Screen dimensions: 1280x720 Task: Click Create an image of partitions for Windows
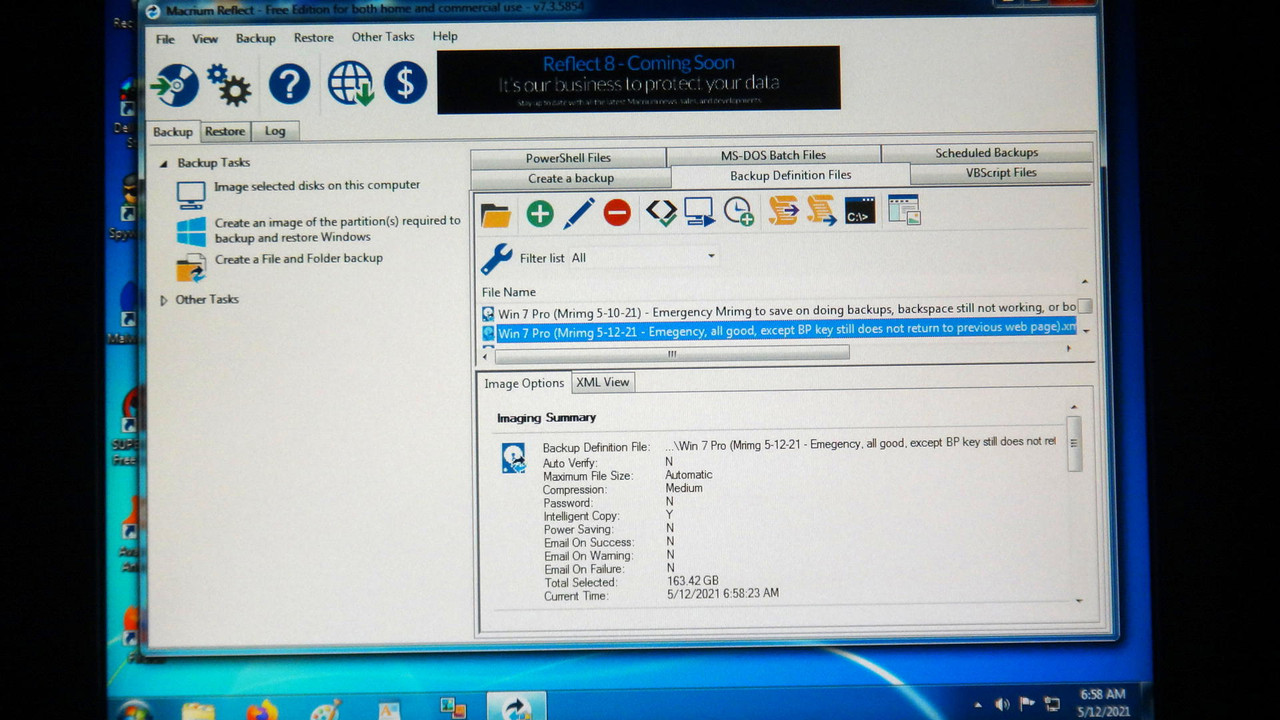tap(337, 229)
